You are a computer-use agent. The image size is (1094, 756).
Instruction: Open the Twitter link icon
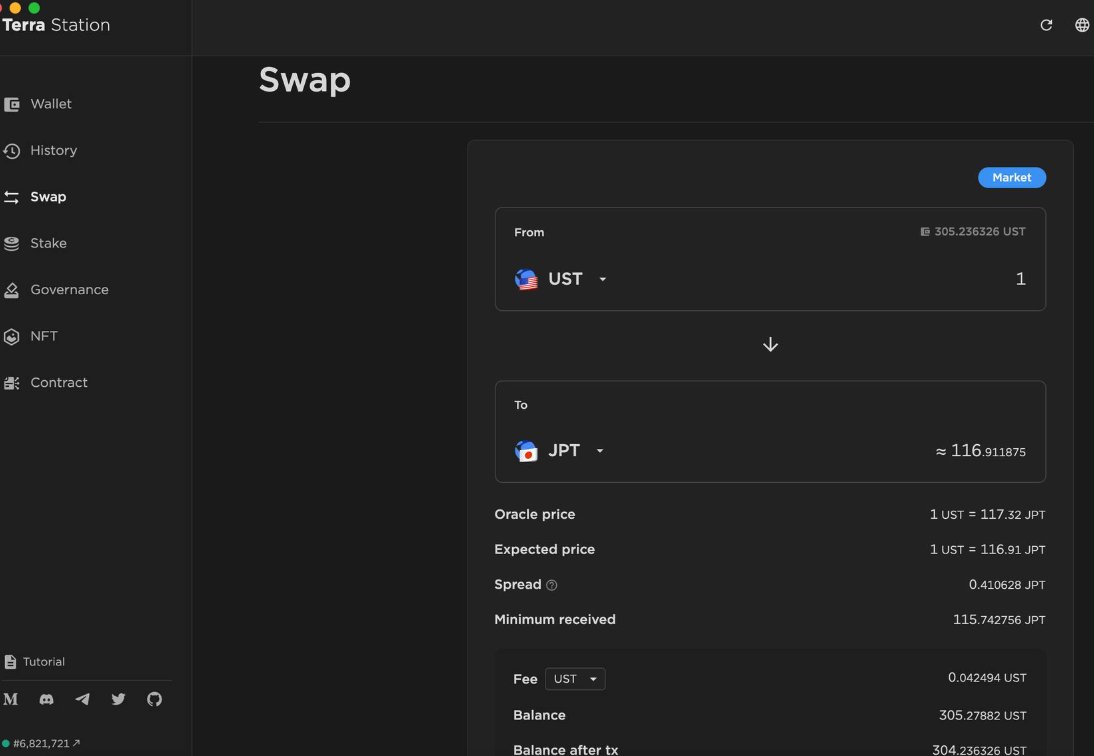(119, 699)
